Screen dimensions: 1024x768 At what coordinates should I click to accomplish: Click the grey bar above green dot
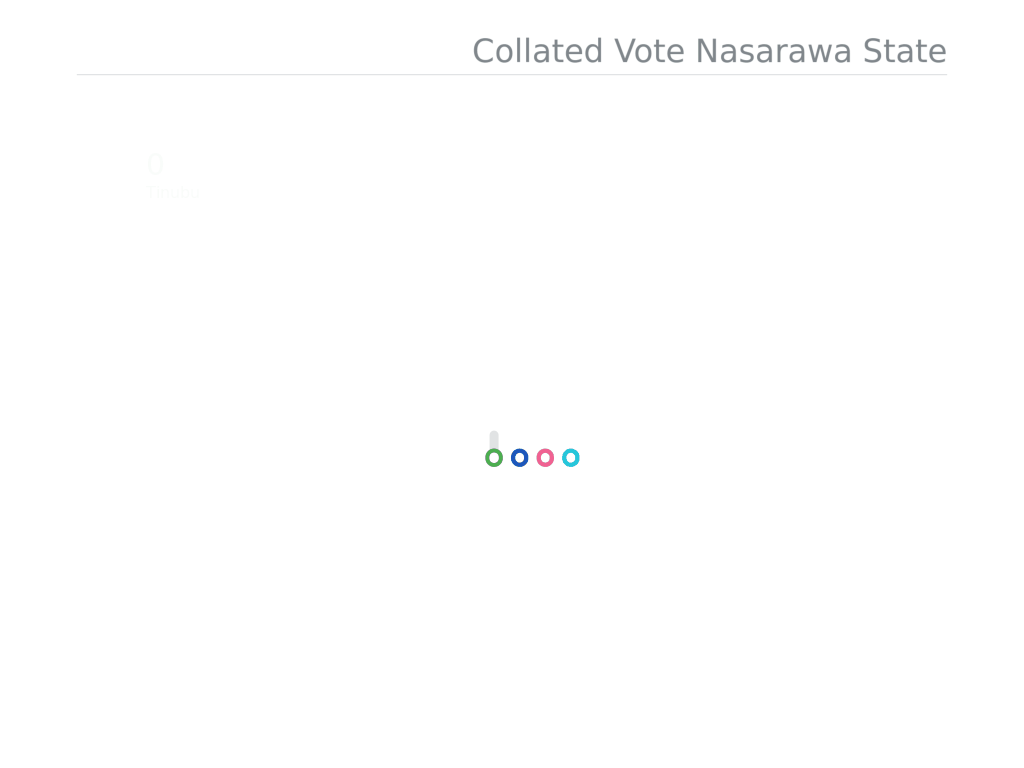[x=494, y=439]
